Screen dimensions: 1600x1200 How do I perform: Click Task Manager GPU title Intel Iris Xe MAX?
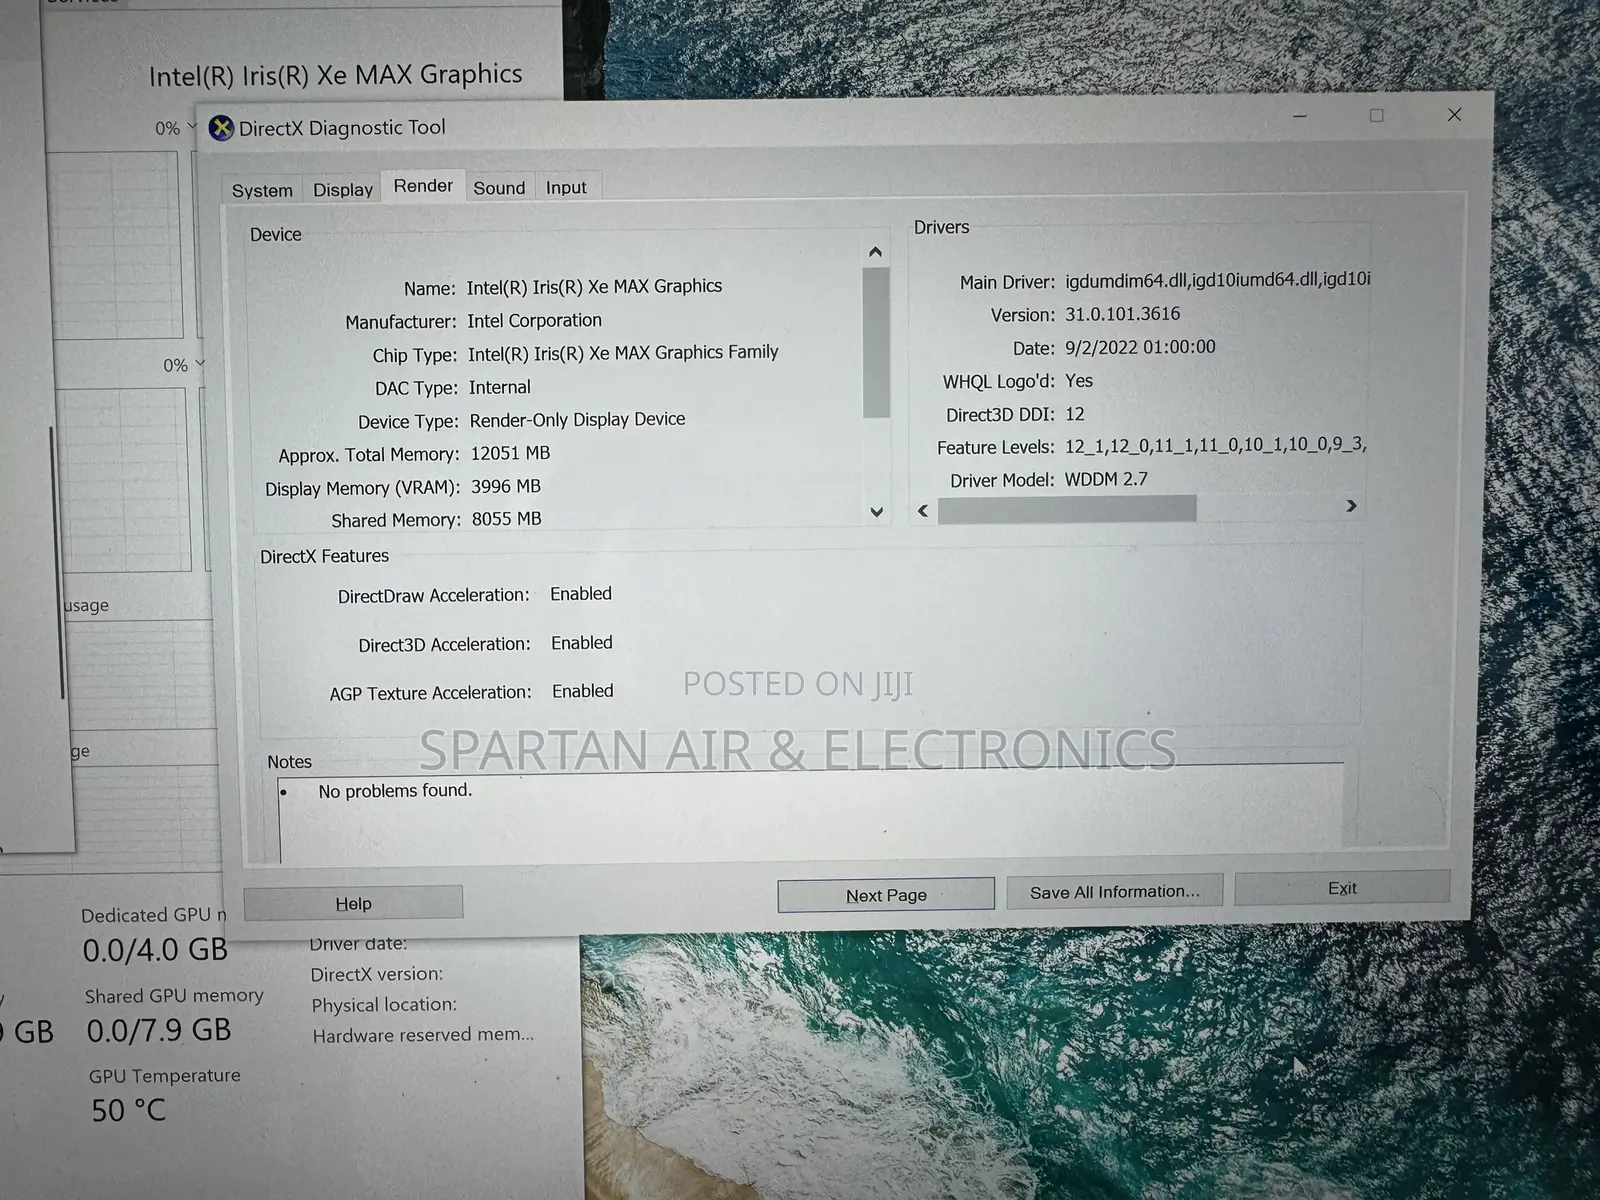coord(335,75)
